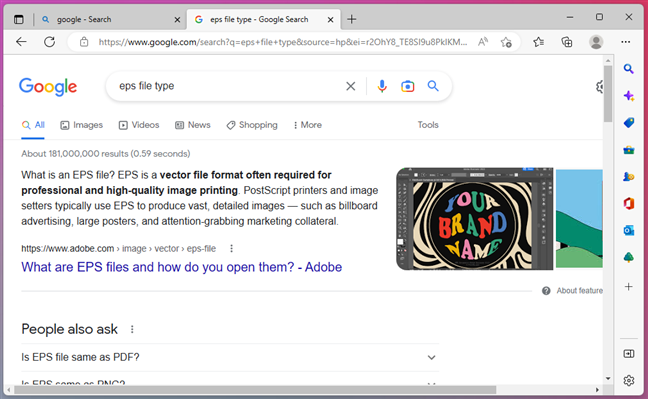Clear the Google search query

350,86
